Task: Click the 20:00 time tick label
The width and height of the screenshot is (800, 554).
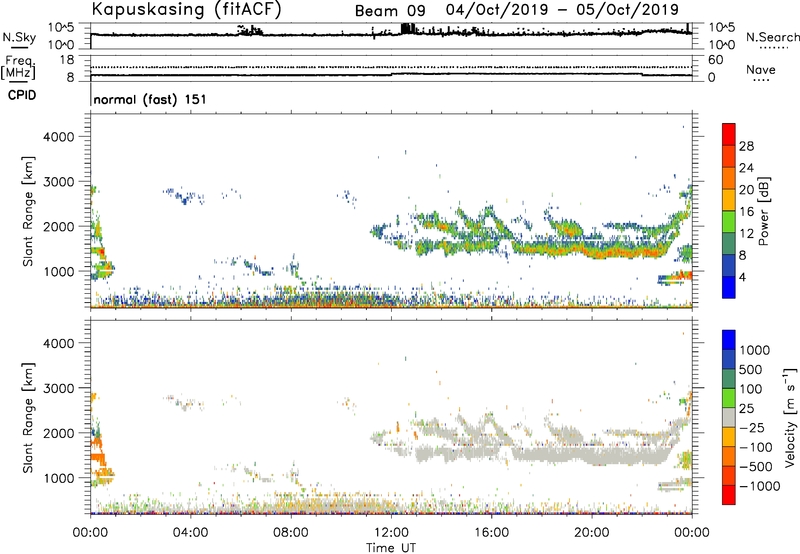Action: pos(591,533)
